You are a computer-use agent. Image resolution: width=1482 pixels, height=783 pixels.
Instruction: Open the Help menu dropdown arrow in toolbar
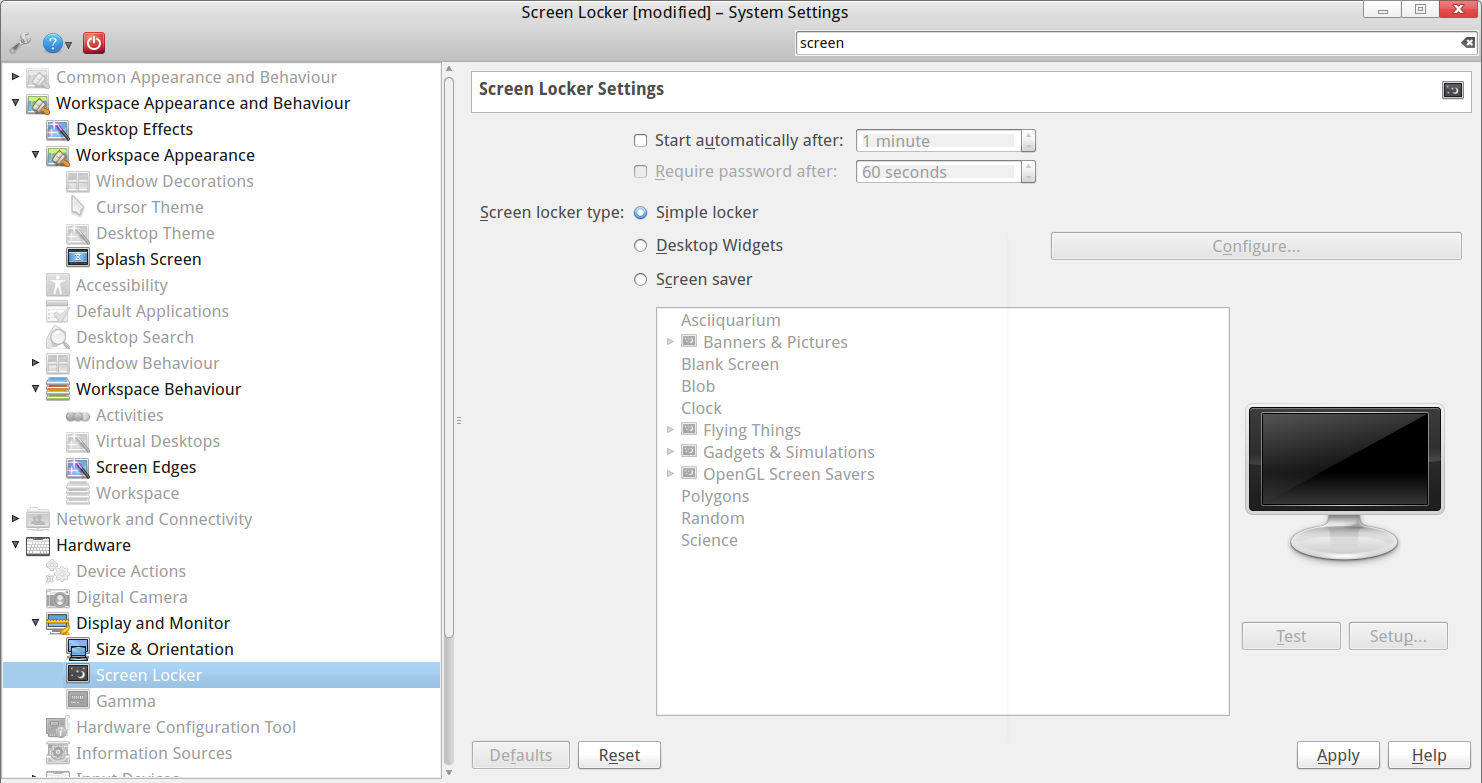point(69,45)
